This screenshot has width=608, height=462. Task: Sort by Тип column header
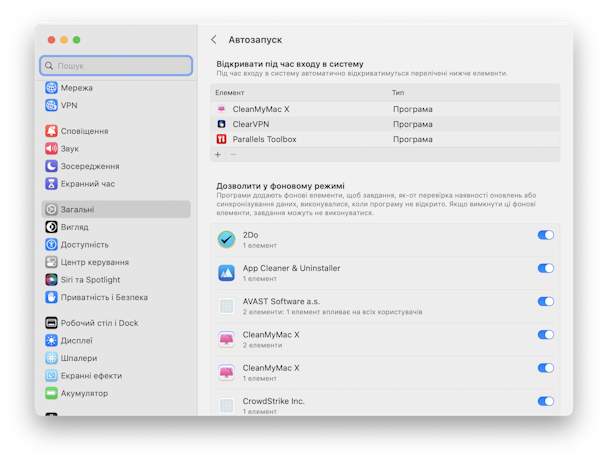point(398,93)
